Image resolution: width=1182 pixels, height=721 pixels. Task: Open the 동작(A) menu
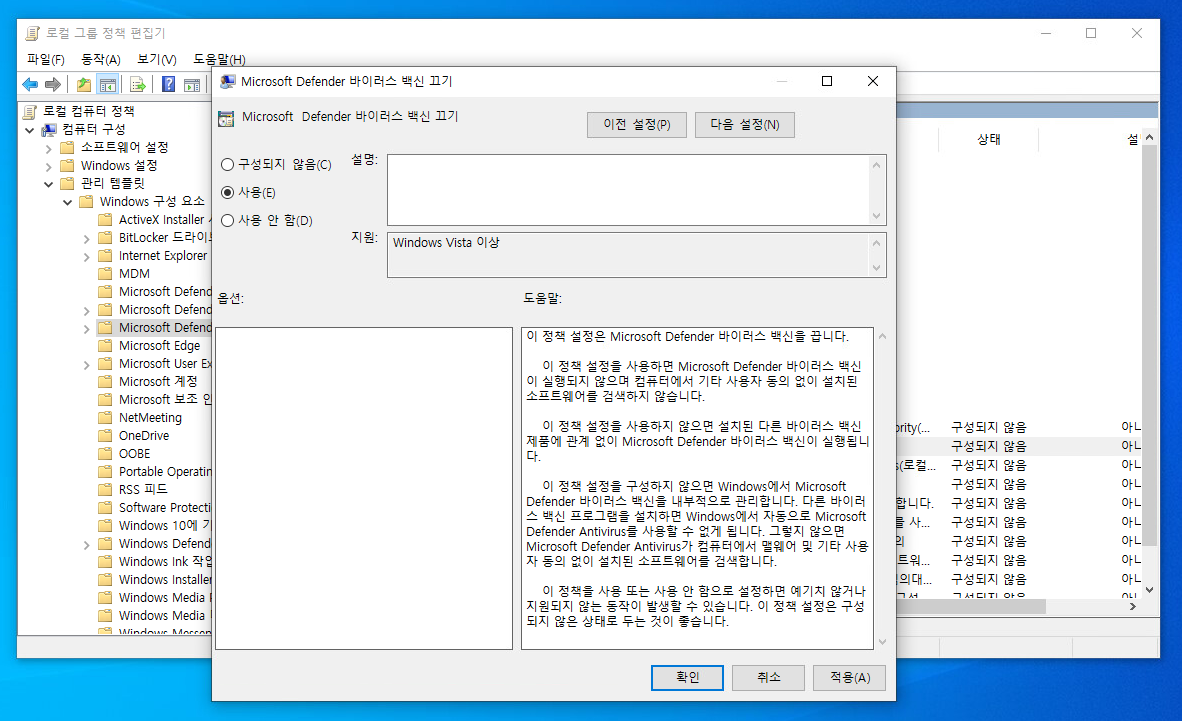[101, 59]
